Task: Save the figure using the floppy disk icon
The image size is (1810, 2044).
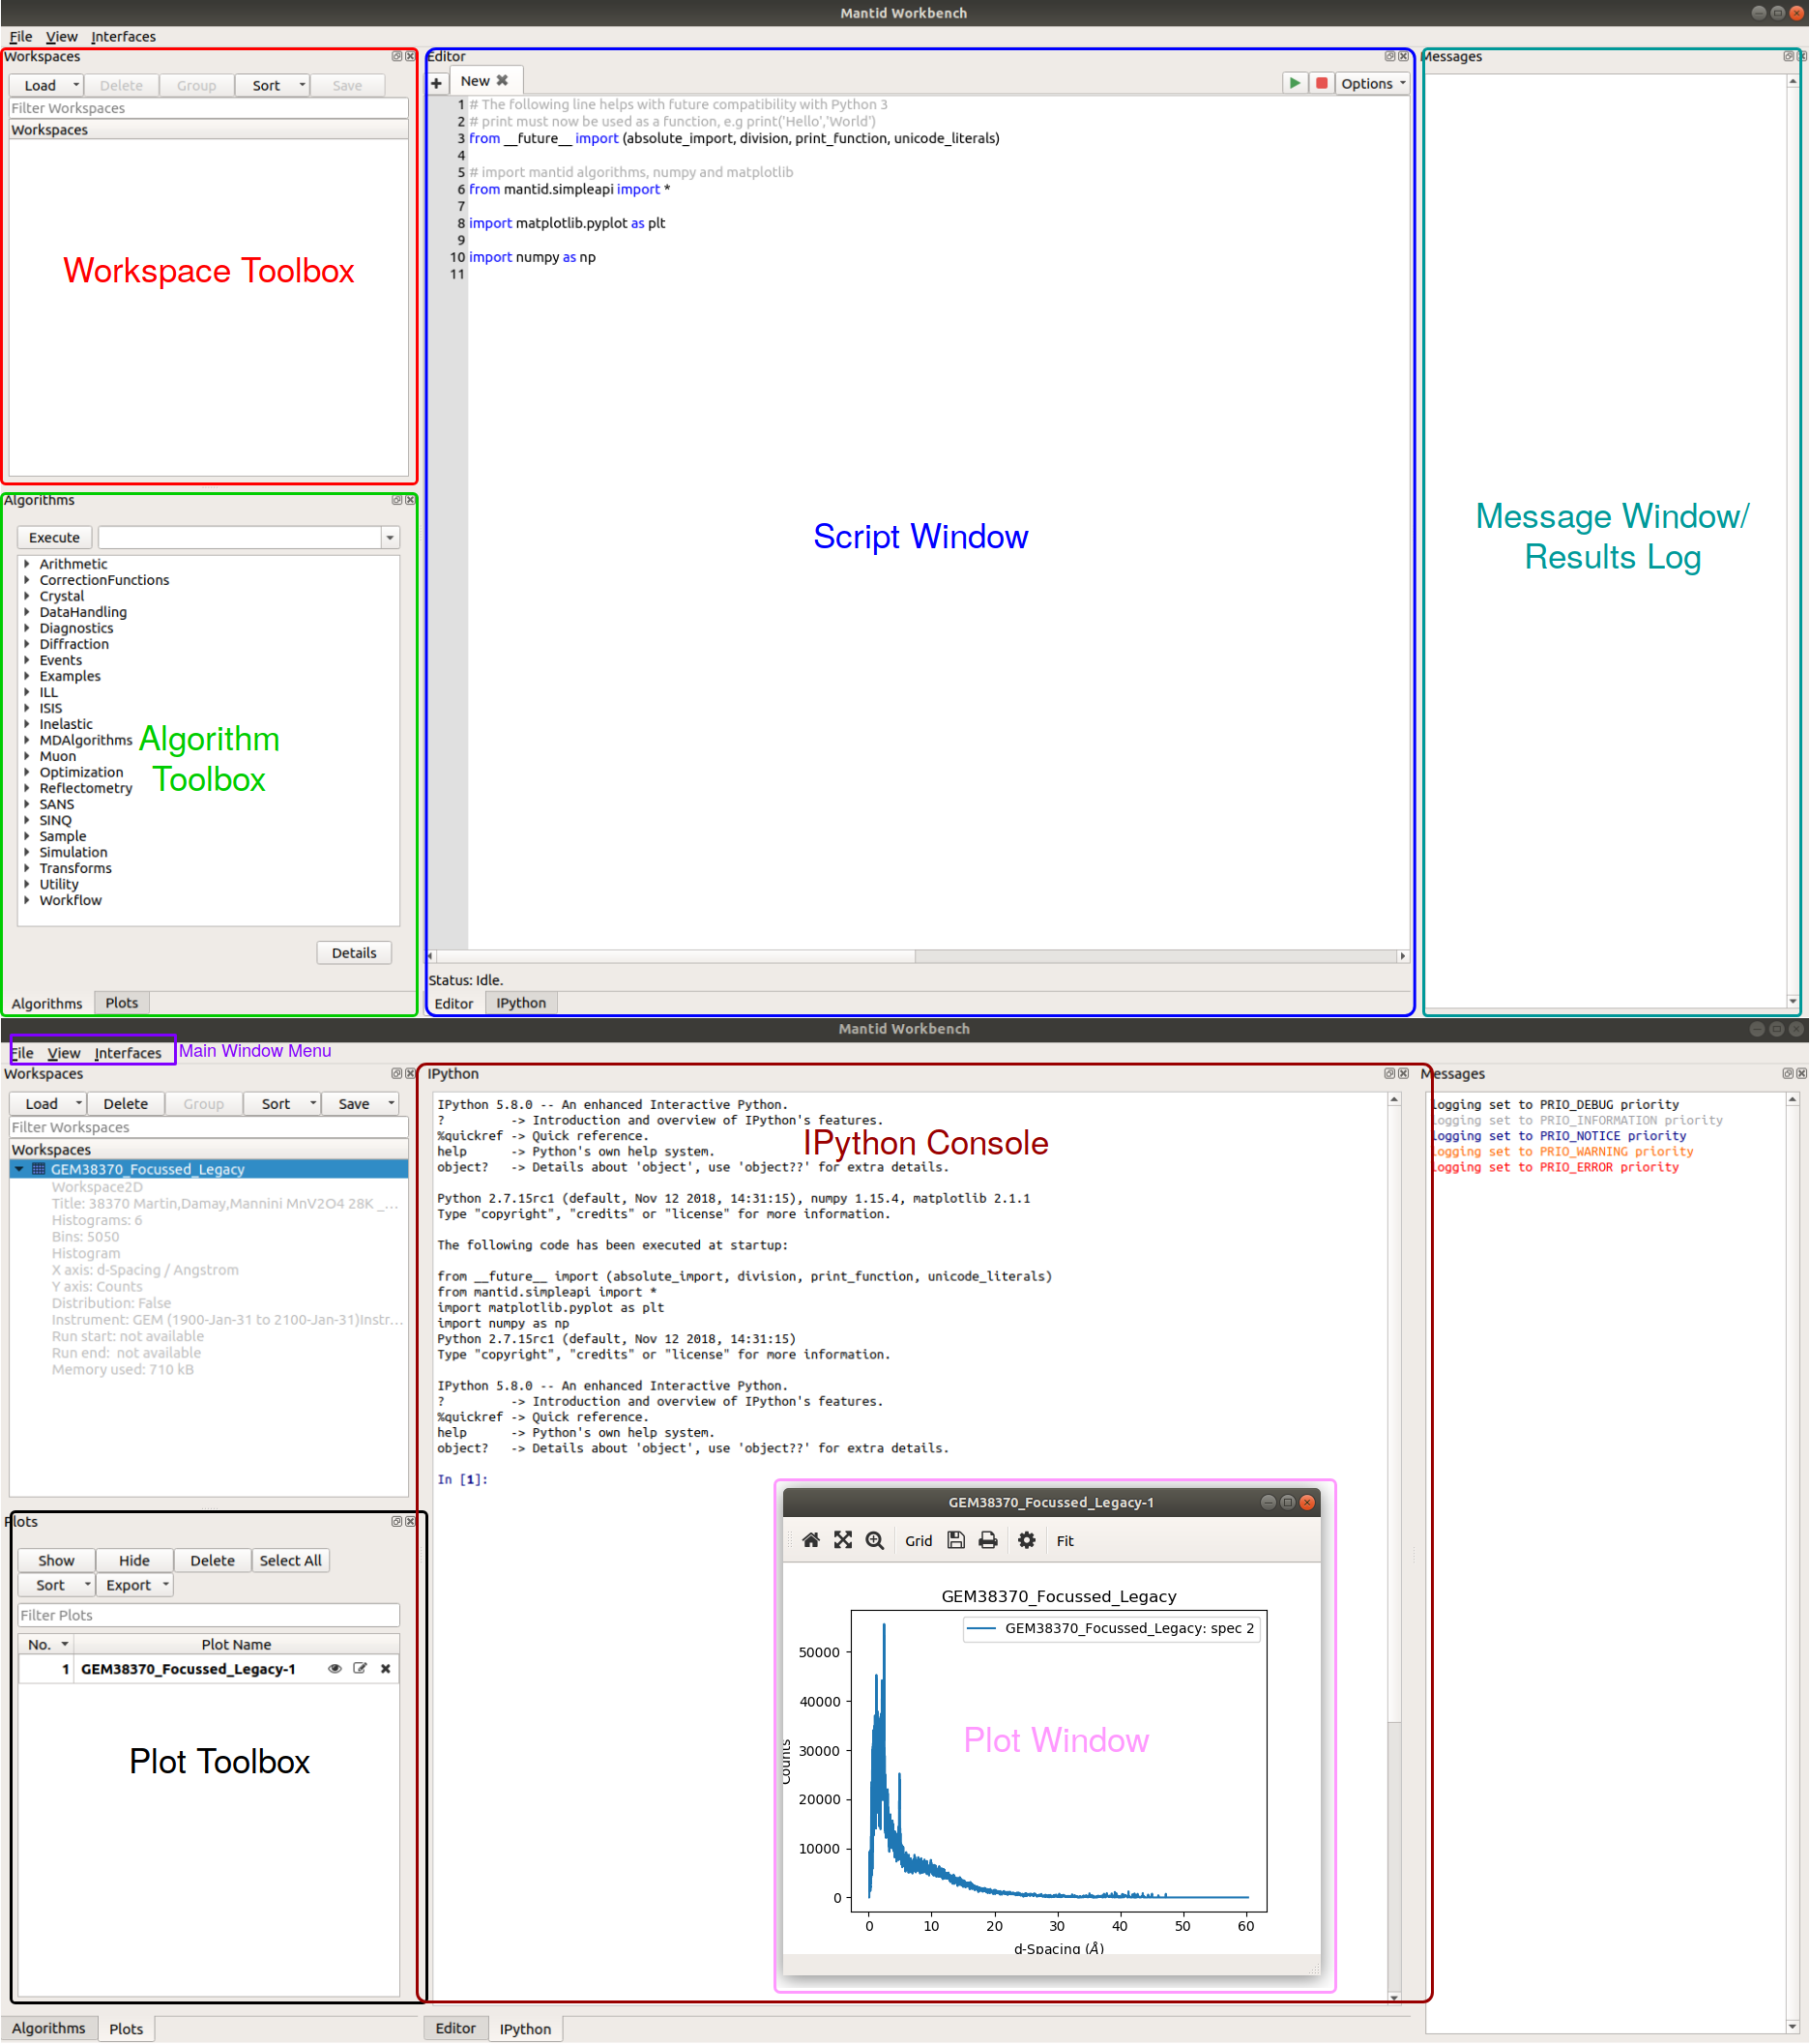Action: pos(955,1540)
